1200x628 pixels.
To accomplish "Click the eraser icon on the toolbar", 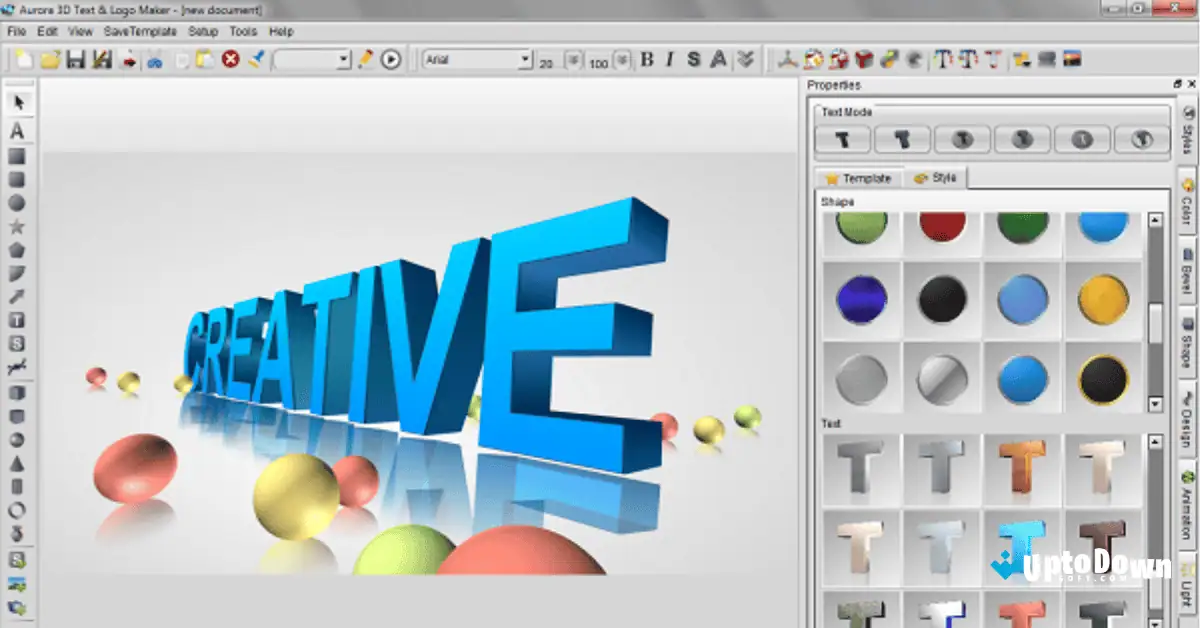I will tap(257, 60).
